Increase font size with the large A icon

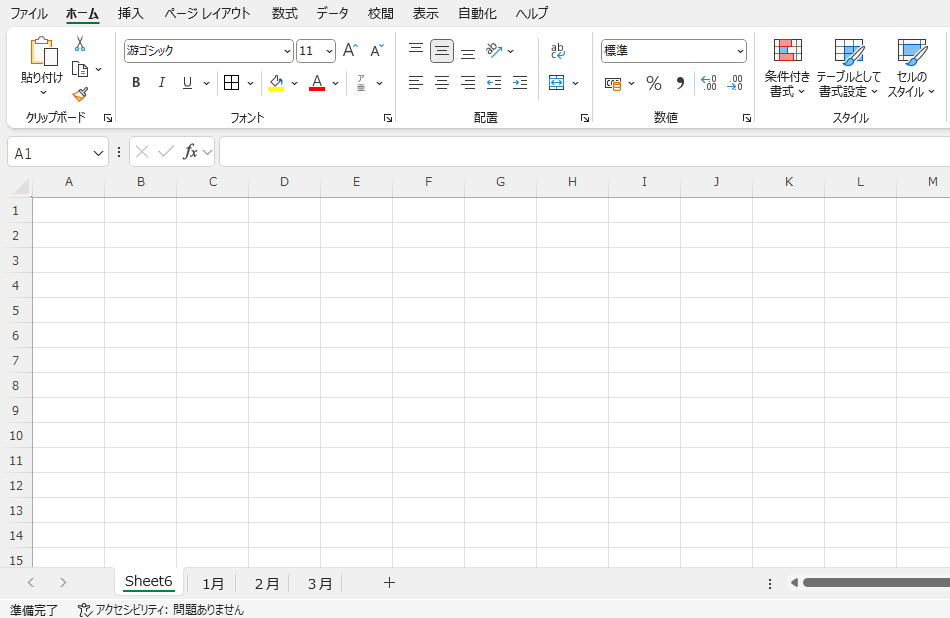(x=350, y=50)
